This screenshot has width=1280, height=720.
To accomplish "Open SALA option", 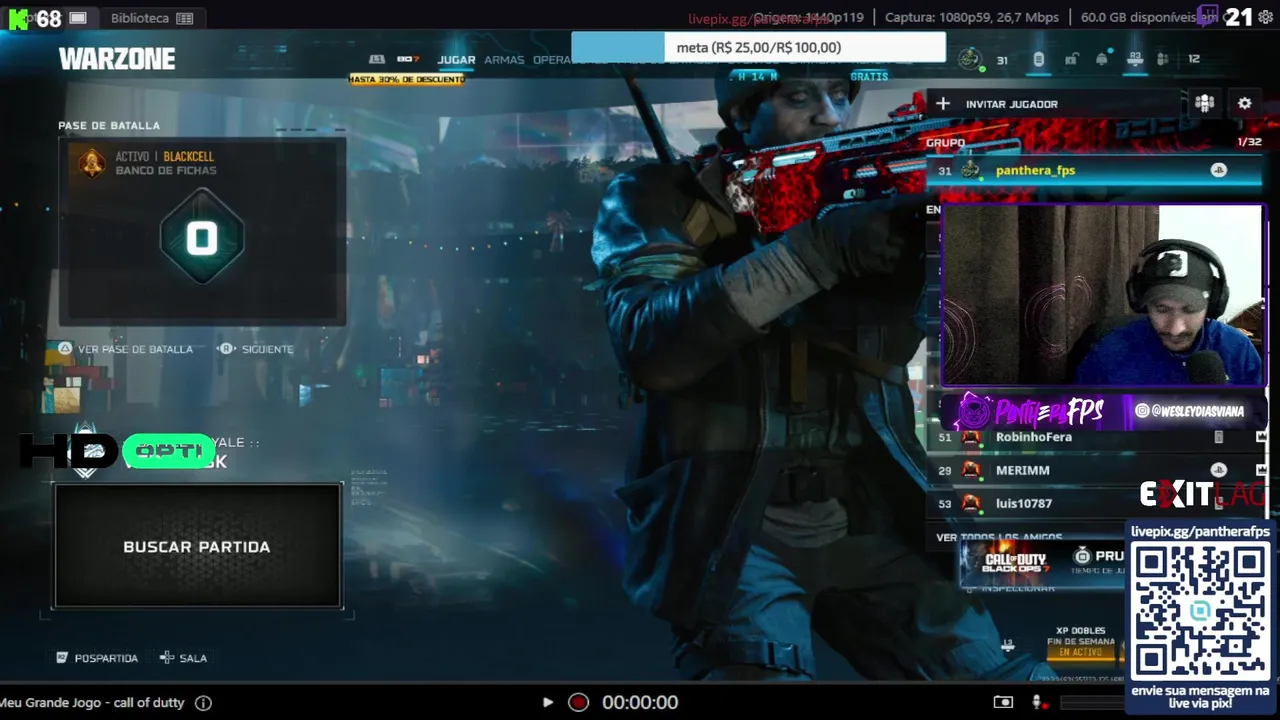I will [183, 658].
